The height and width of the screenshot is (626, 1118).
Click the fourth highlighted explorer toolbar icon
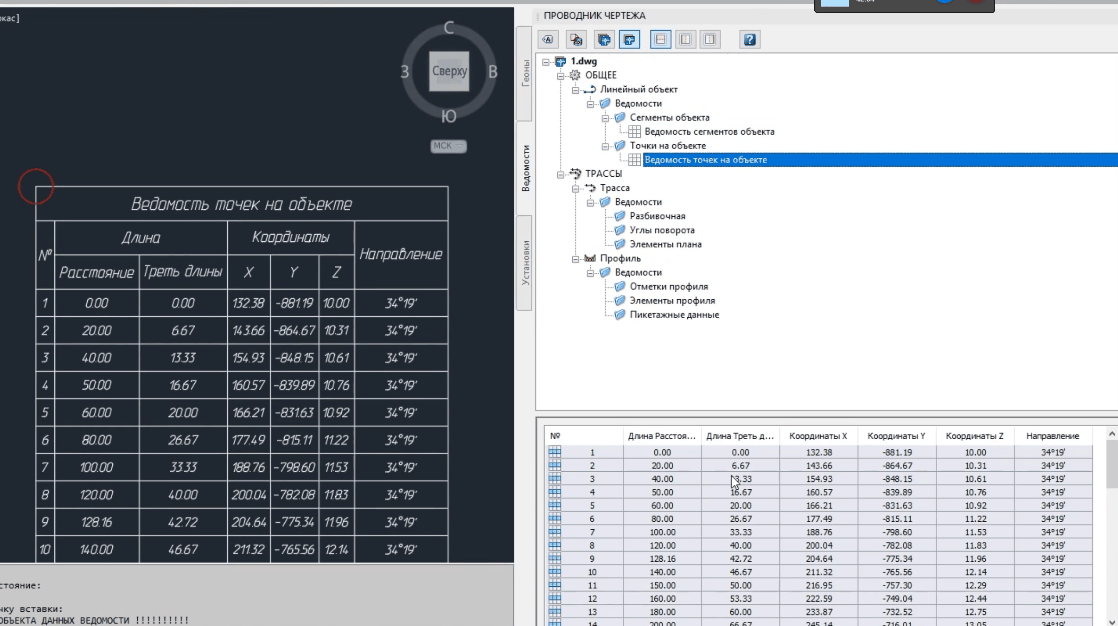click(630, 40)
